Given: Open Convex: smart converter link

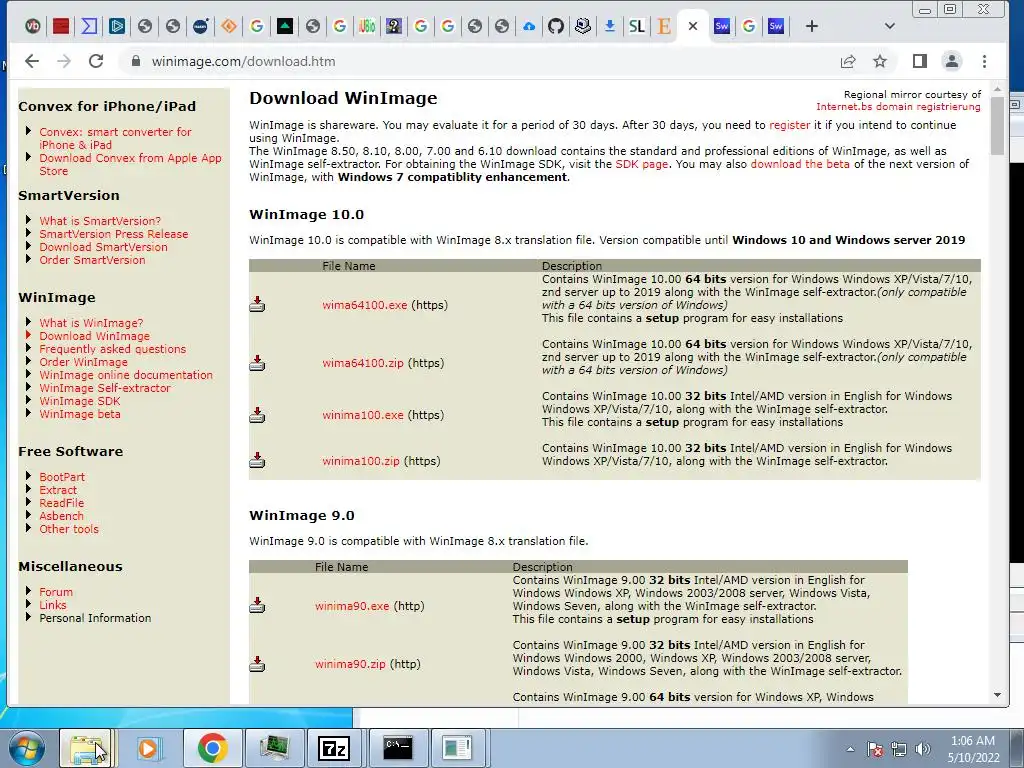Looking at the screenshot, I should [115, 138].
